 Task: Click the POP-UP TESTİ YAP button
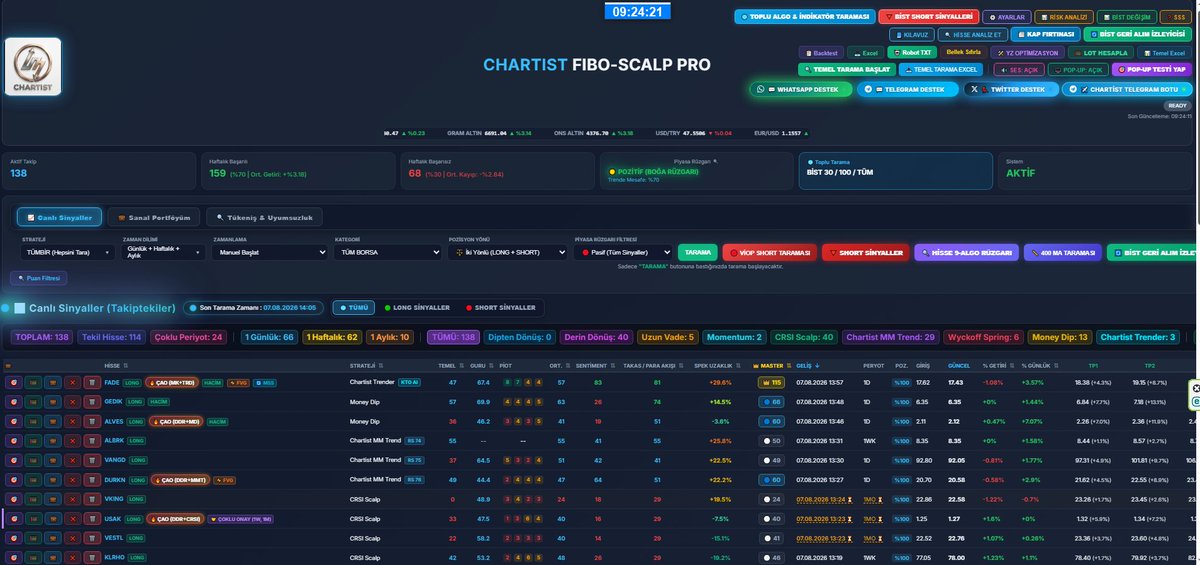pos(1153,69)
